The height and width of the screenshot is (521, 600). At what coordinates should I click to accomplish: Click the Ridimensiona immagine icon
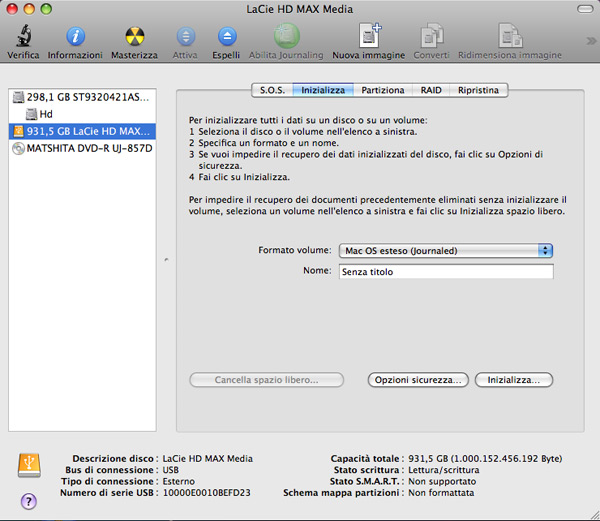pos(510,36)
